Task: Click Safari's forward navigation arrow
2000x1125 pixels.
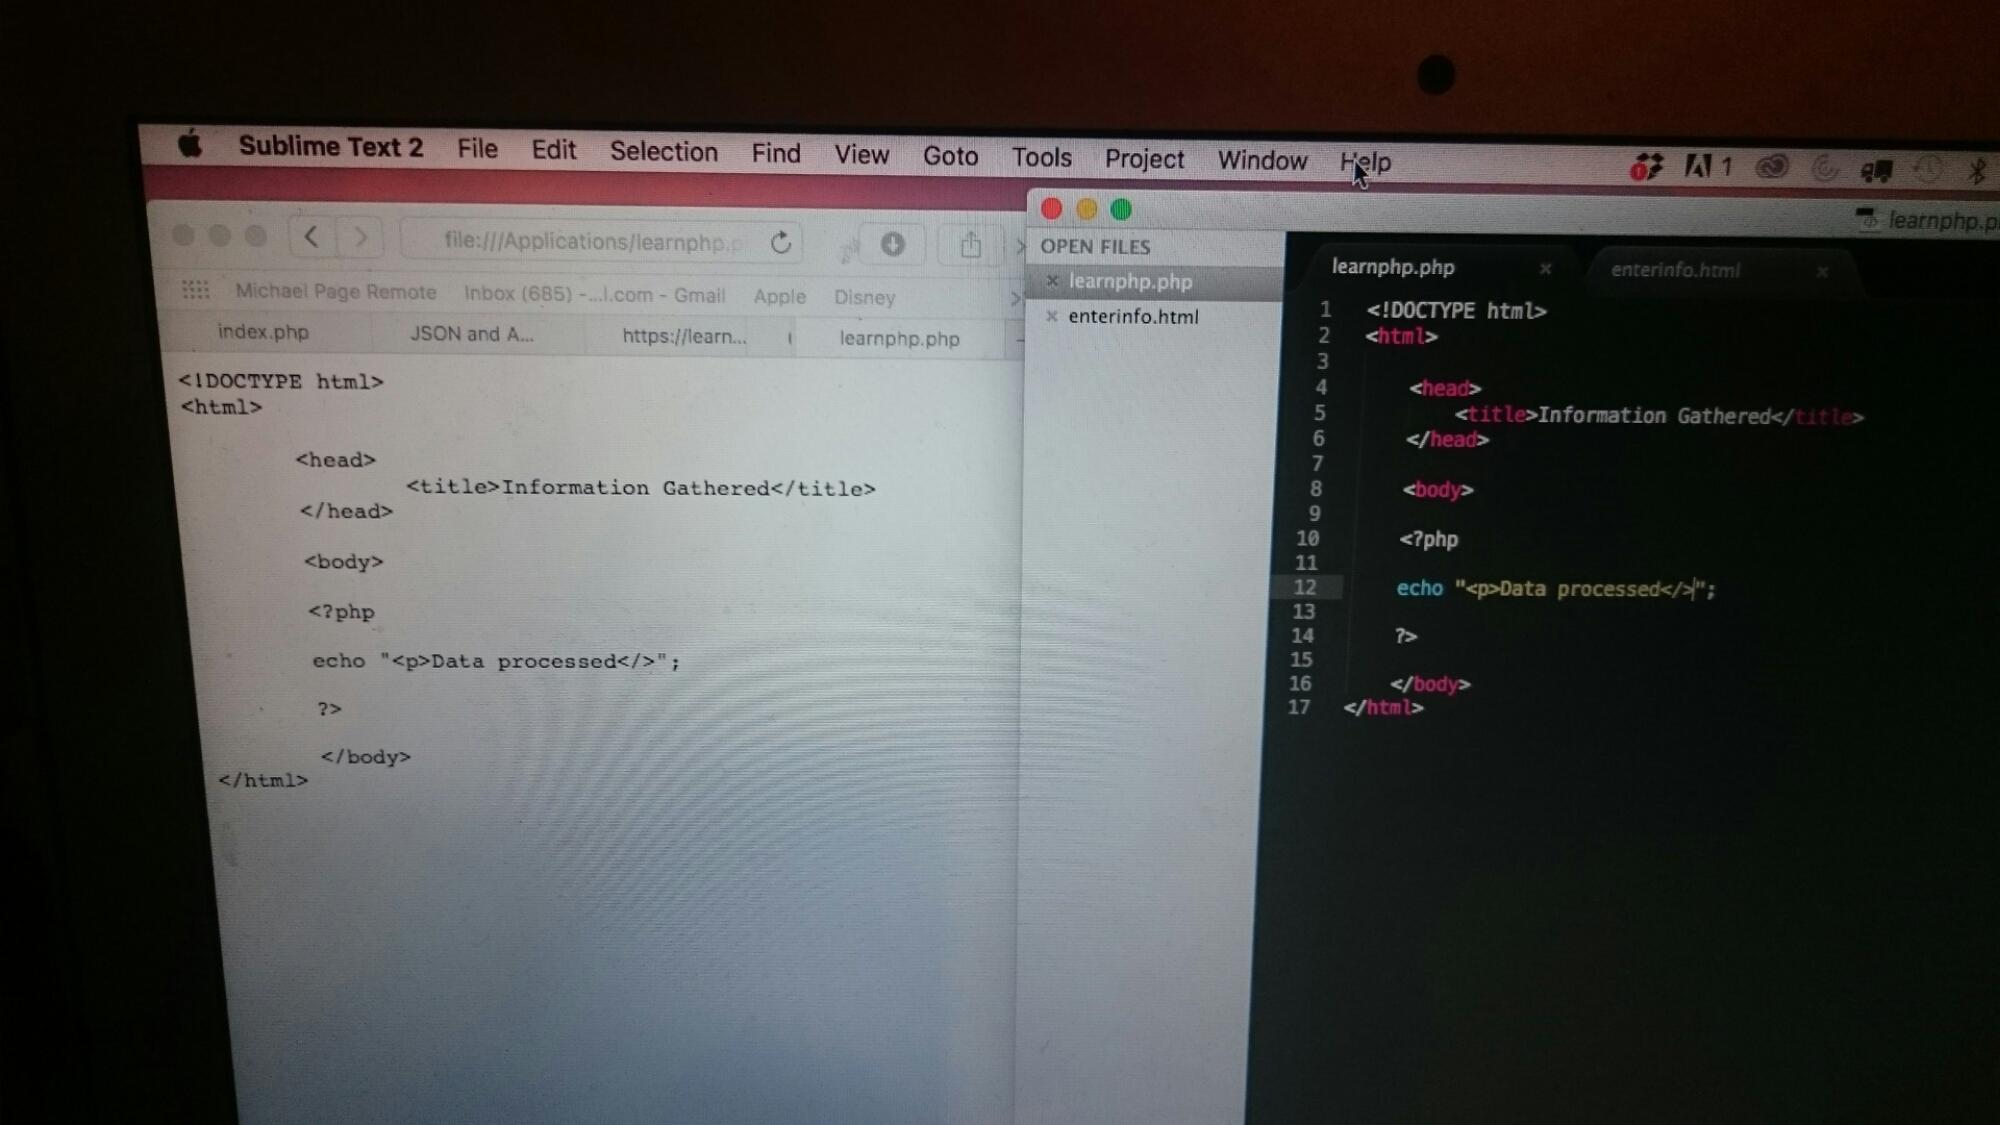Action: click(361, 238)
